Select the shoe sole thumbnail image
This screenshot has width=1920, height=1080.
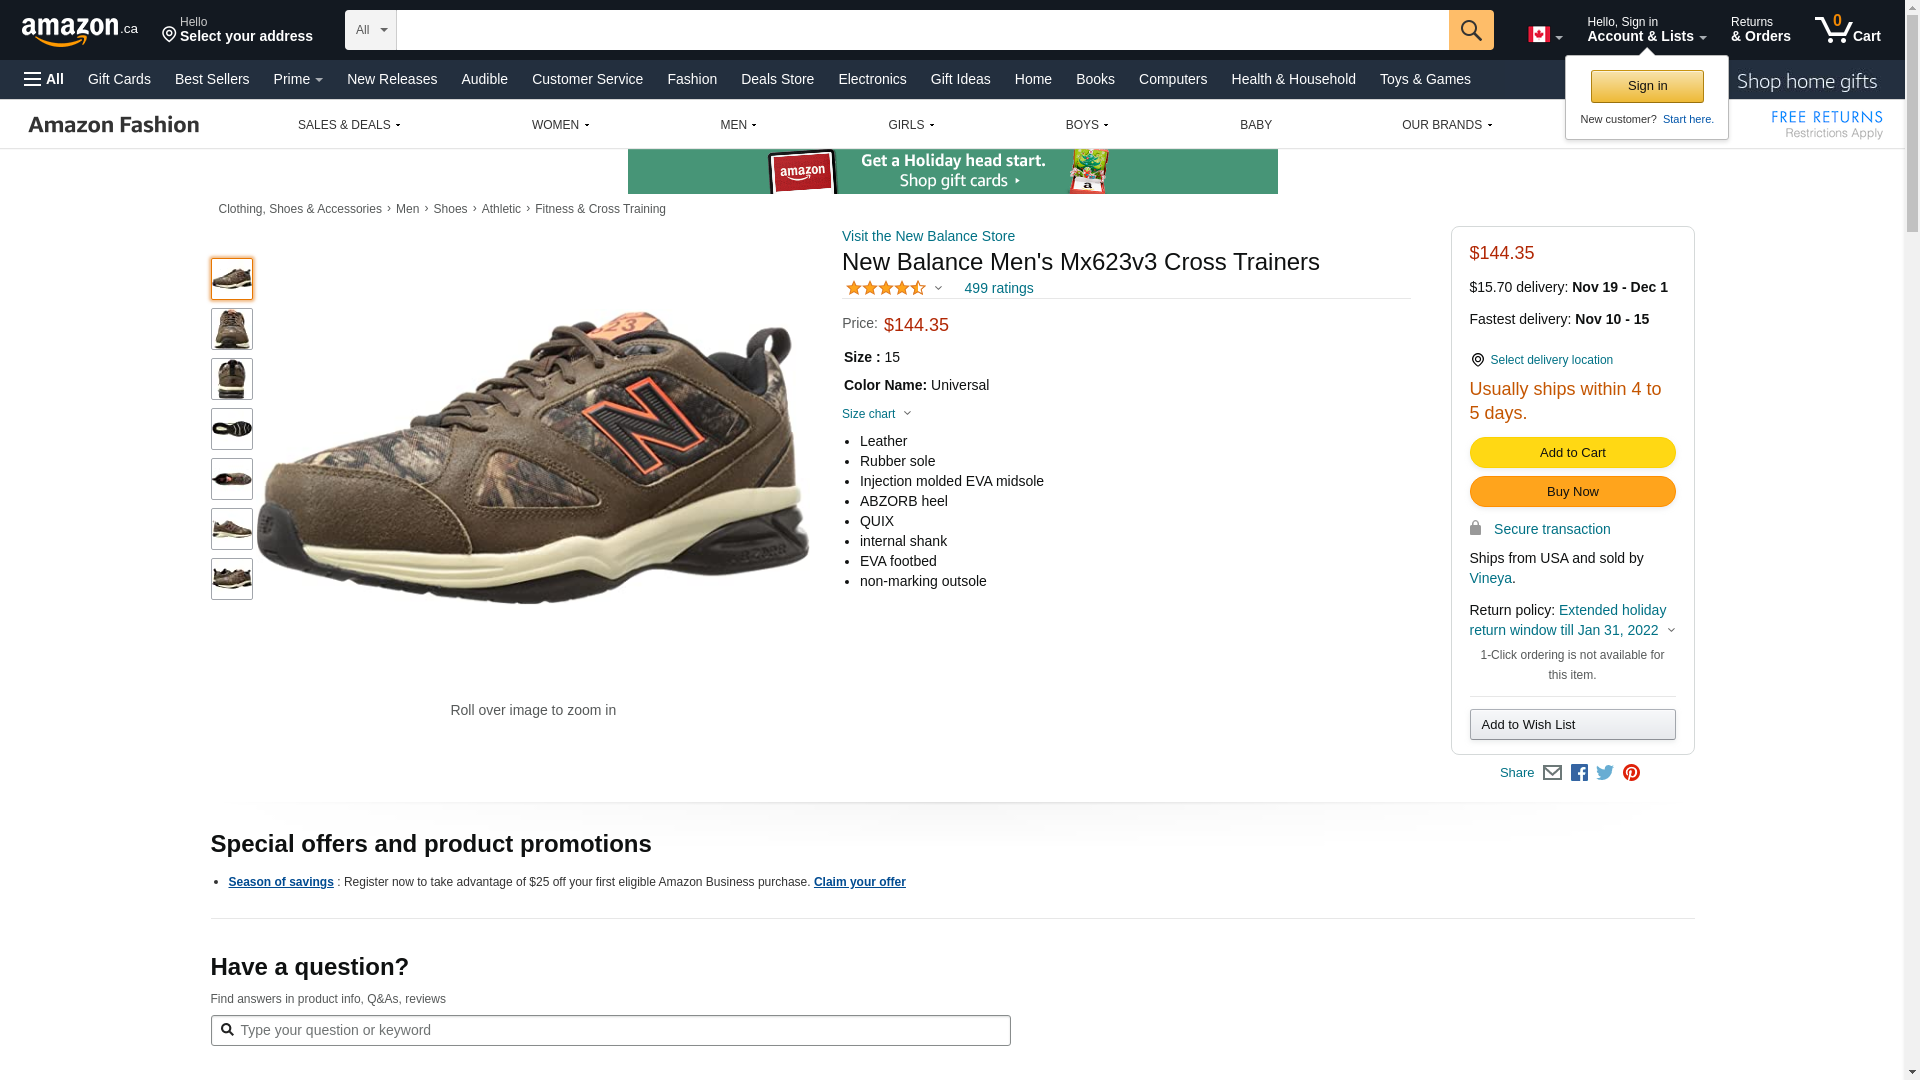pos(232,429)
